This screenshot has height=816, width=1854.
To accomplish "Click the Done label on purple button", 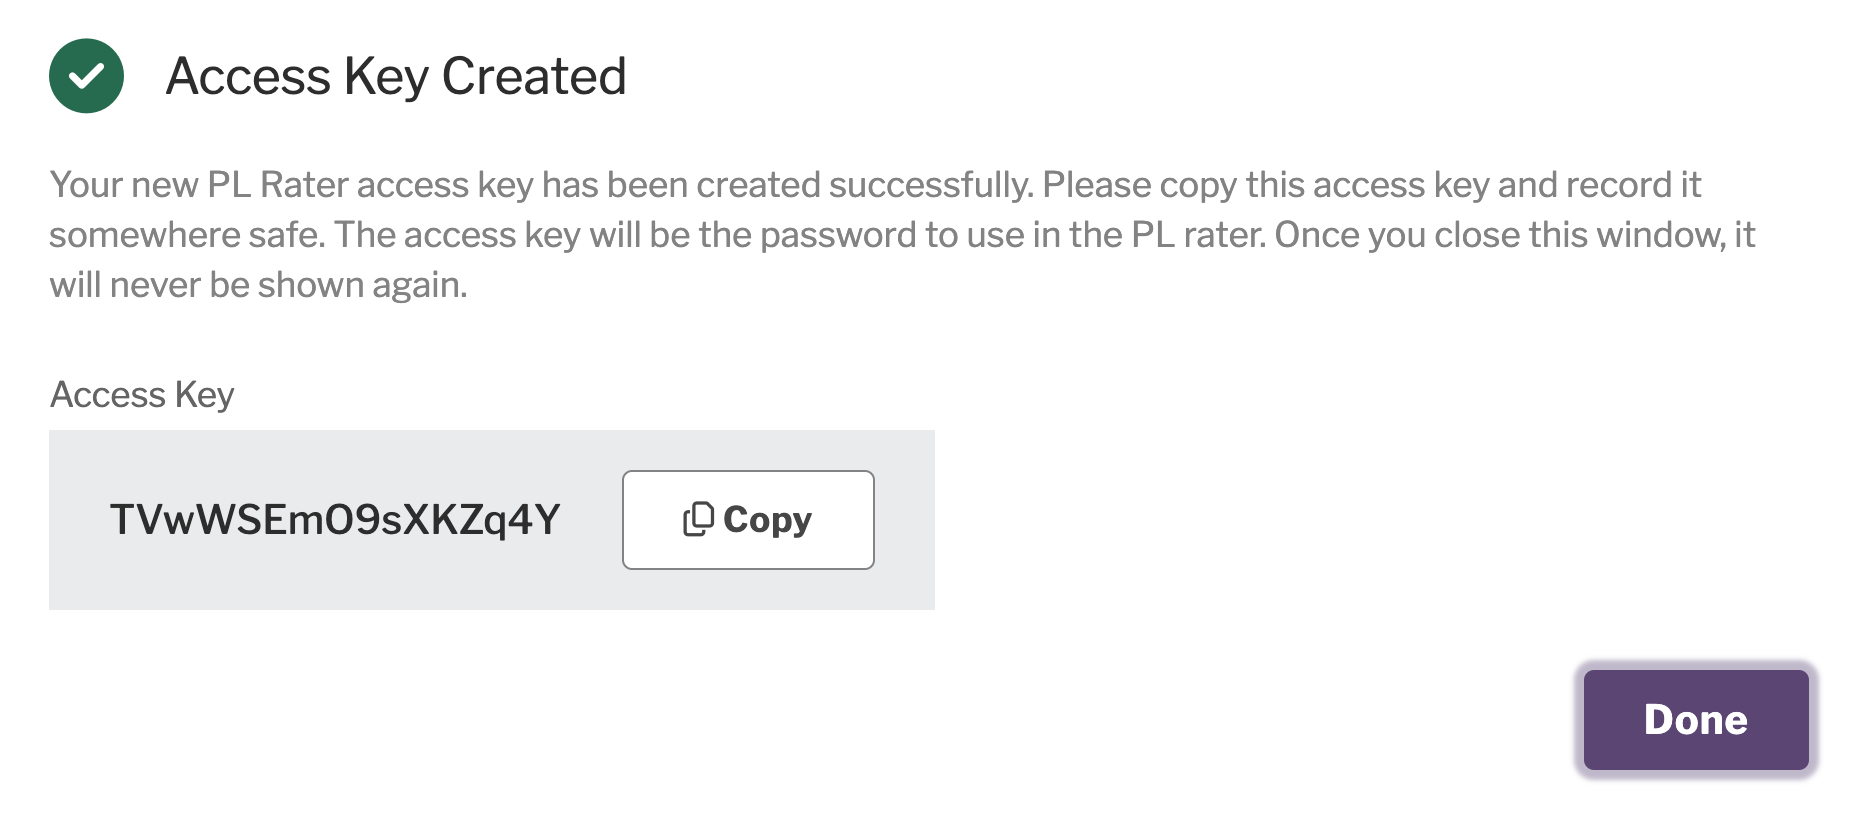I will coord(1696,720).
